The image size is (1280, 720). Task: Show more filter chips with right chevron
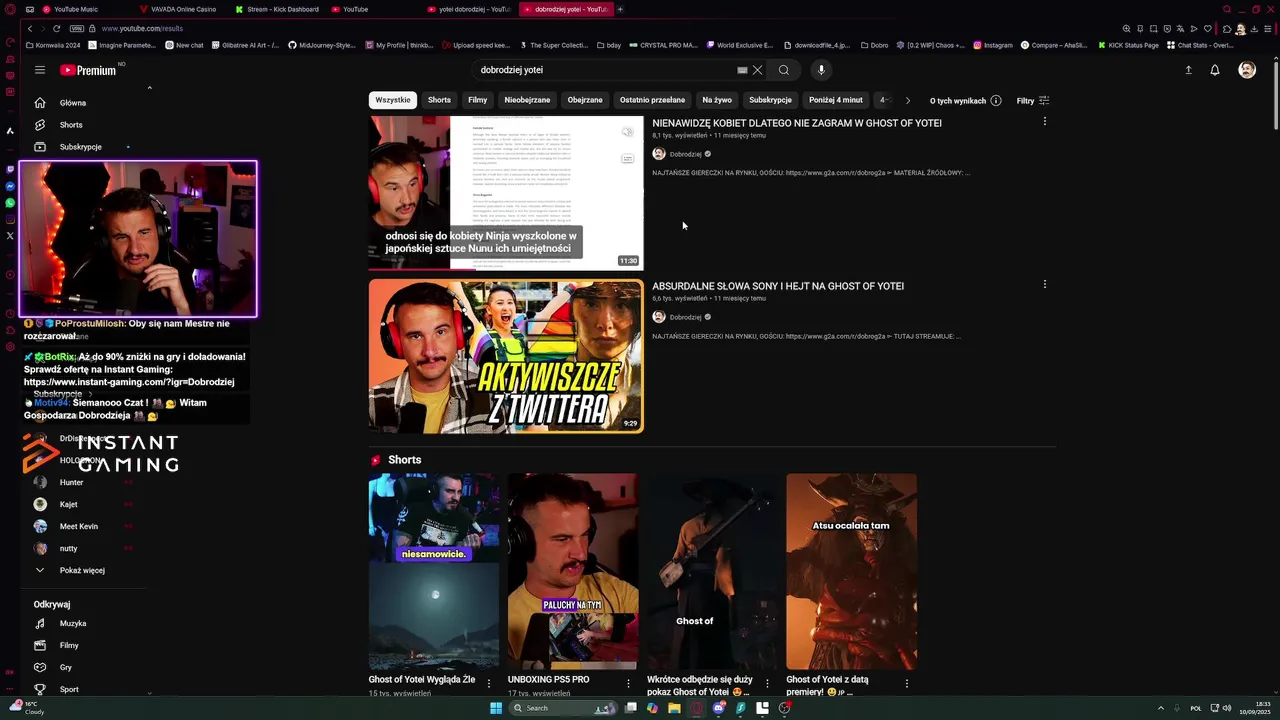[907, 100]
